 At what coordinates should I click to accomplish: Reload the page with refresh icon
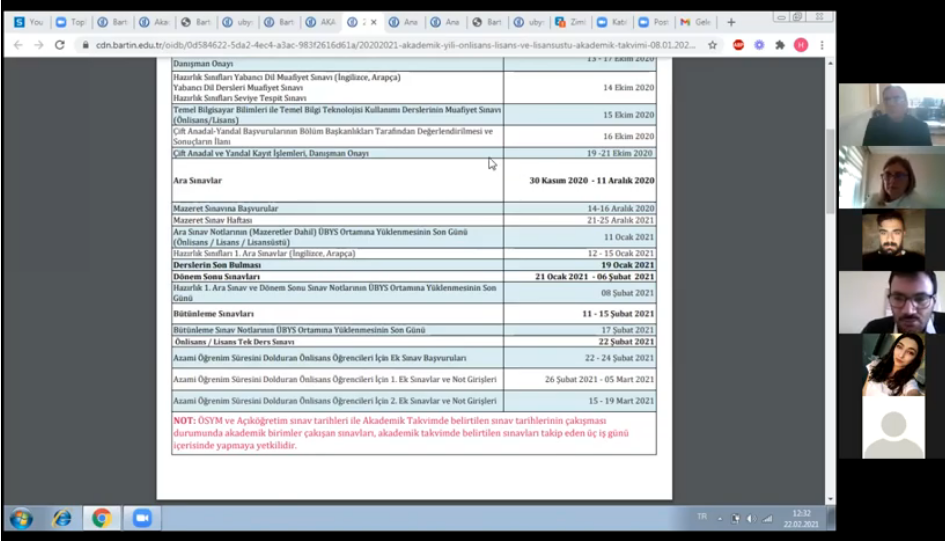[60, 45]
